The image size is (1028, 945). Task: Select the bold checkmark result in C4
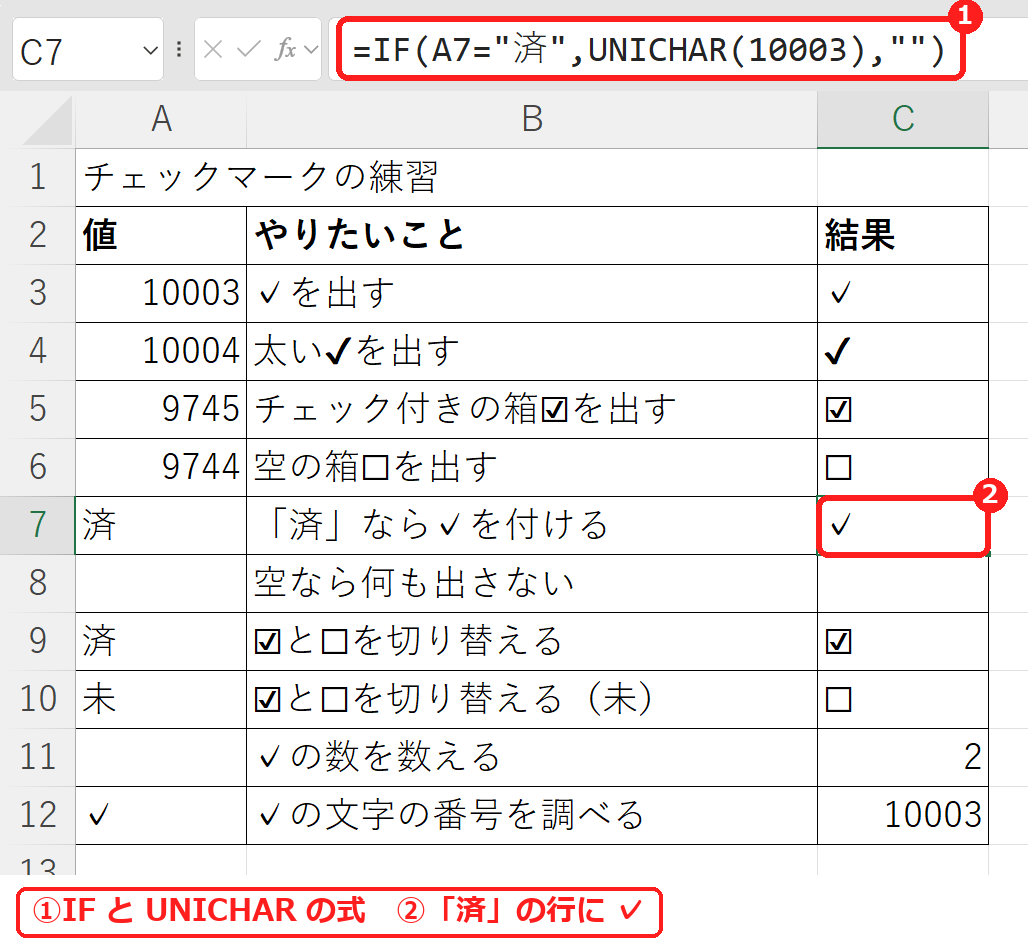pyautogui.click(x=903, y=352)
